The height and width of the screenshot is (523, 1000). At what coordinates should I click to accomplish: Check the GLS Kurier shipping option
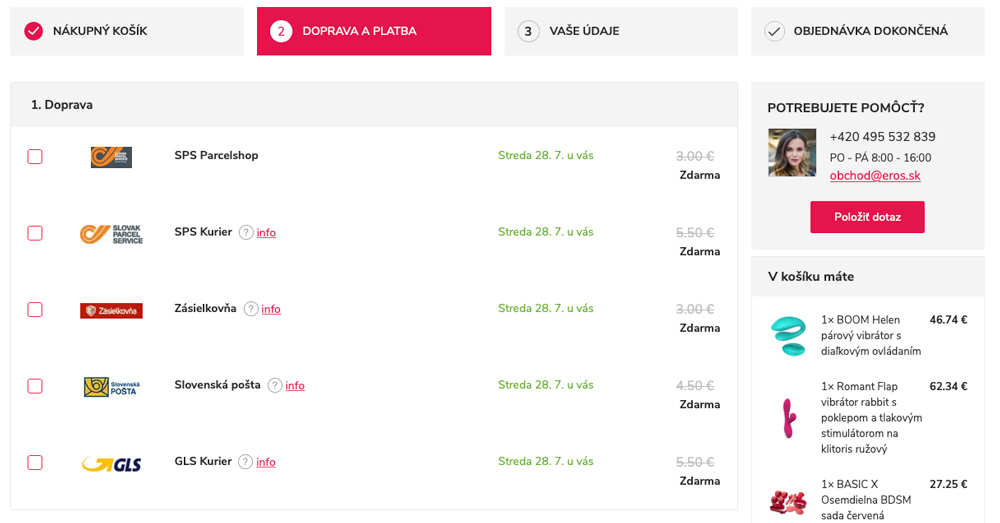tap(35, 463)
